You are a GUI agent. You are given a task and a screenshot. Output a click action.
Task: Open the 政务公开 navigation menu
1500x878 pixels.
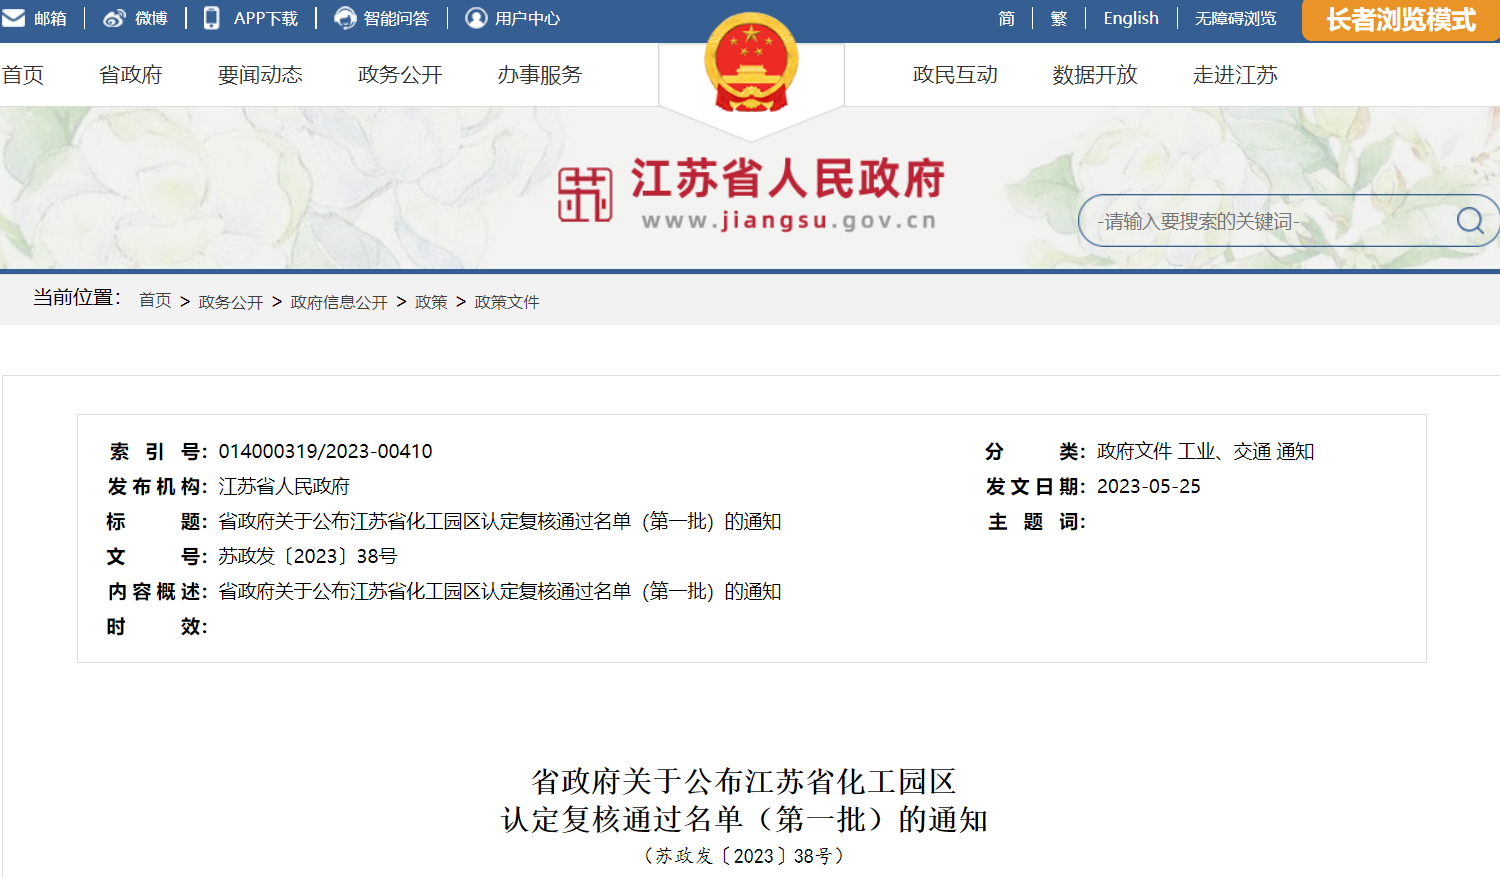point(400,75)
